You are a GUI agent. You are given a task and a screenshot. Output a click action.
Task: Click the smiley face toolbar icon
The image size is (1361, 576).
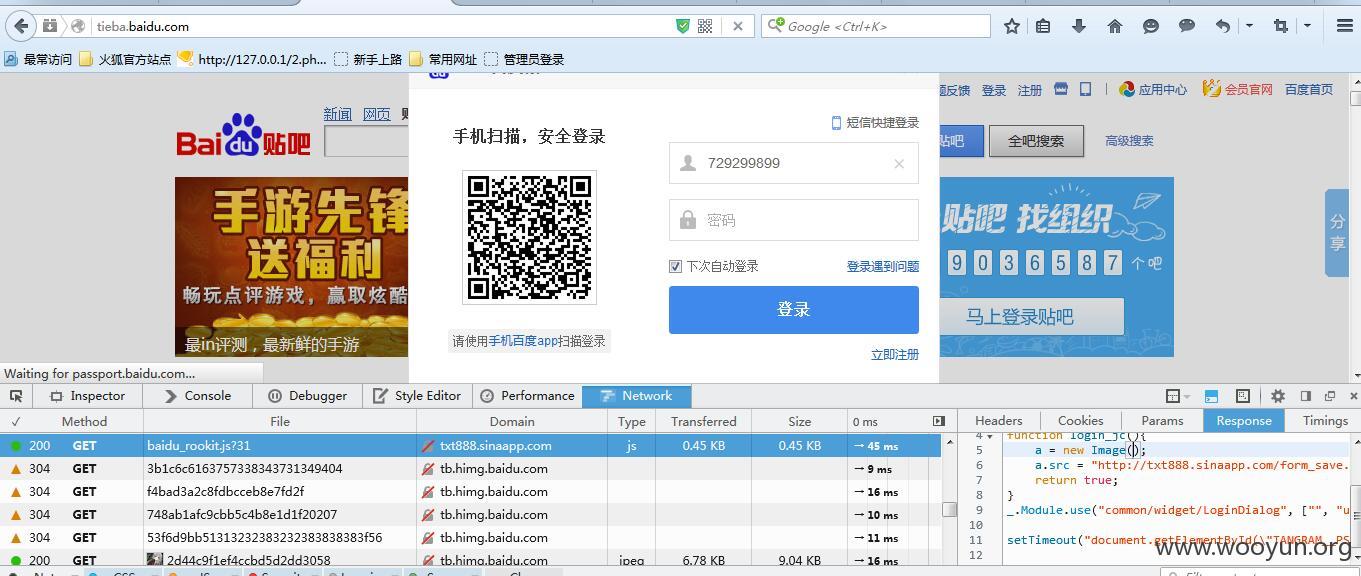(x=1151, y=26)
